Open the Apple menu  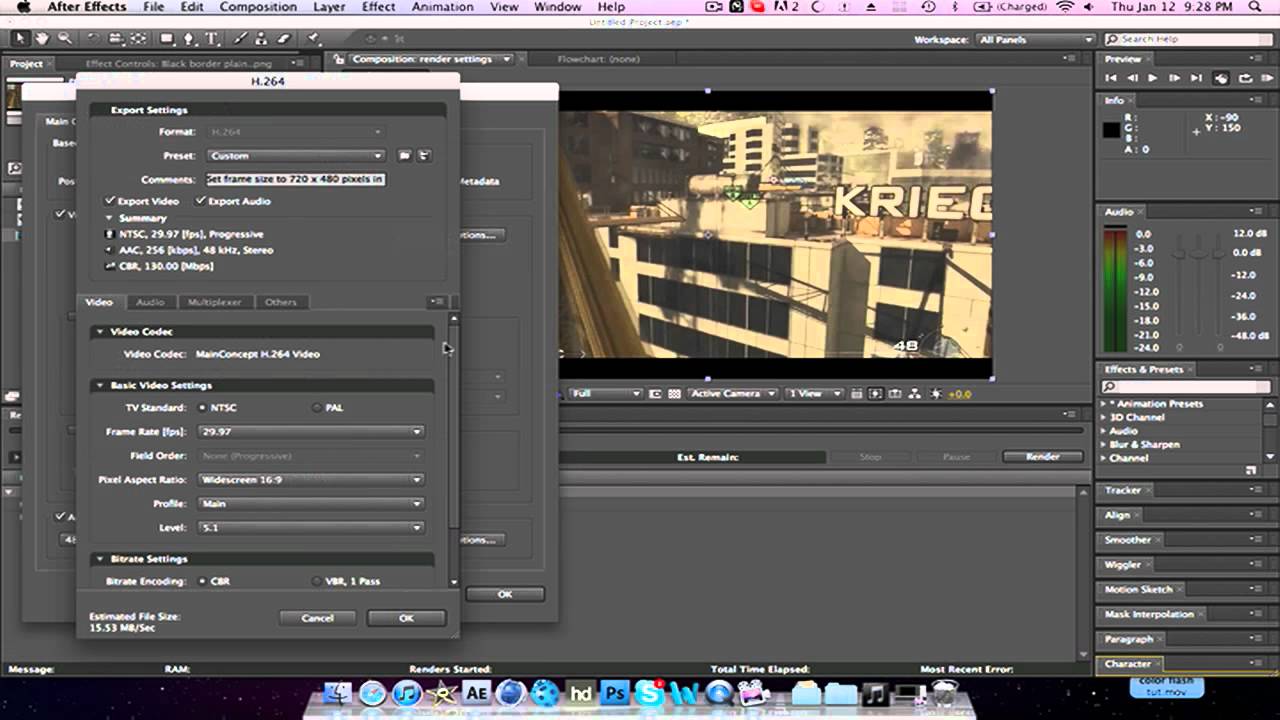23,7
